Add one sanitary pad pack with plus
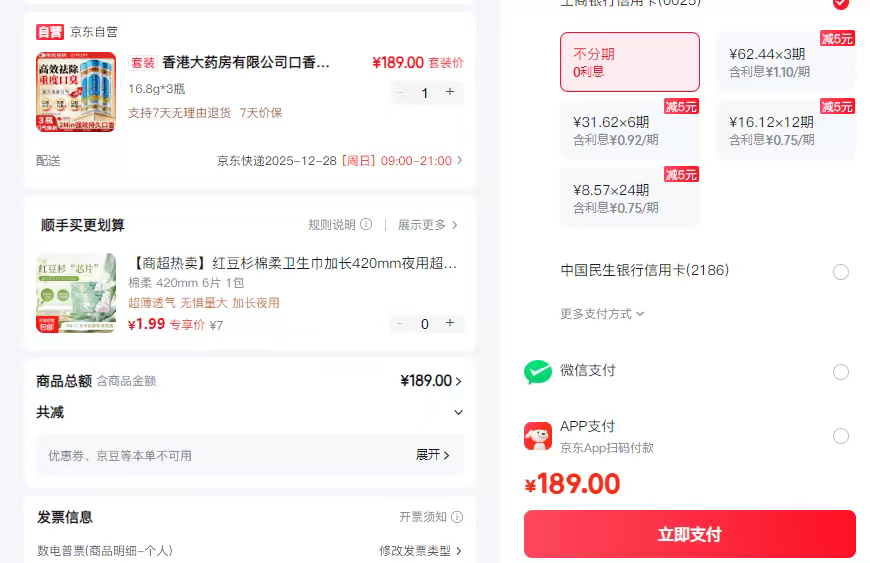Viewport: 870px width, 563px height. click(x=450, y=323)
